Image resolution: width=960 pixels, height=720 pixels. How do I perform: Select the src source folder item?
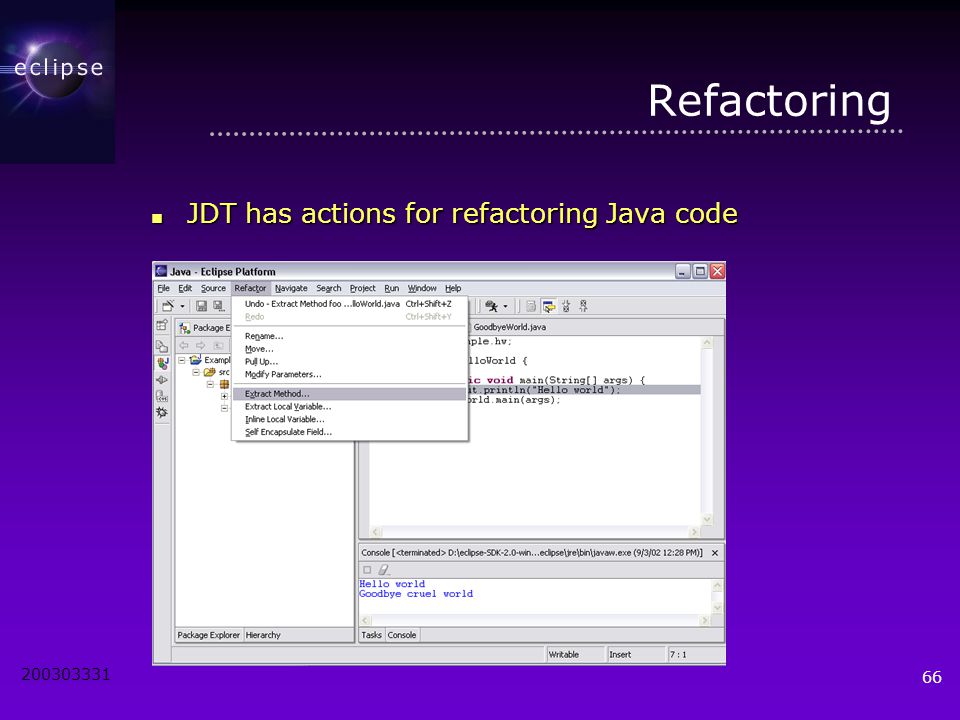217,372
